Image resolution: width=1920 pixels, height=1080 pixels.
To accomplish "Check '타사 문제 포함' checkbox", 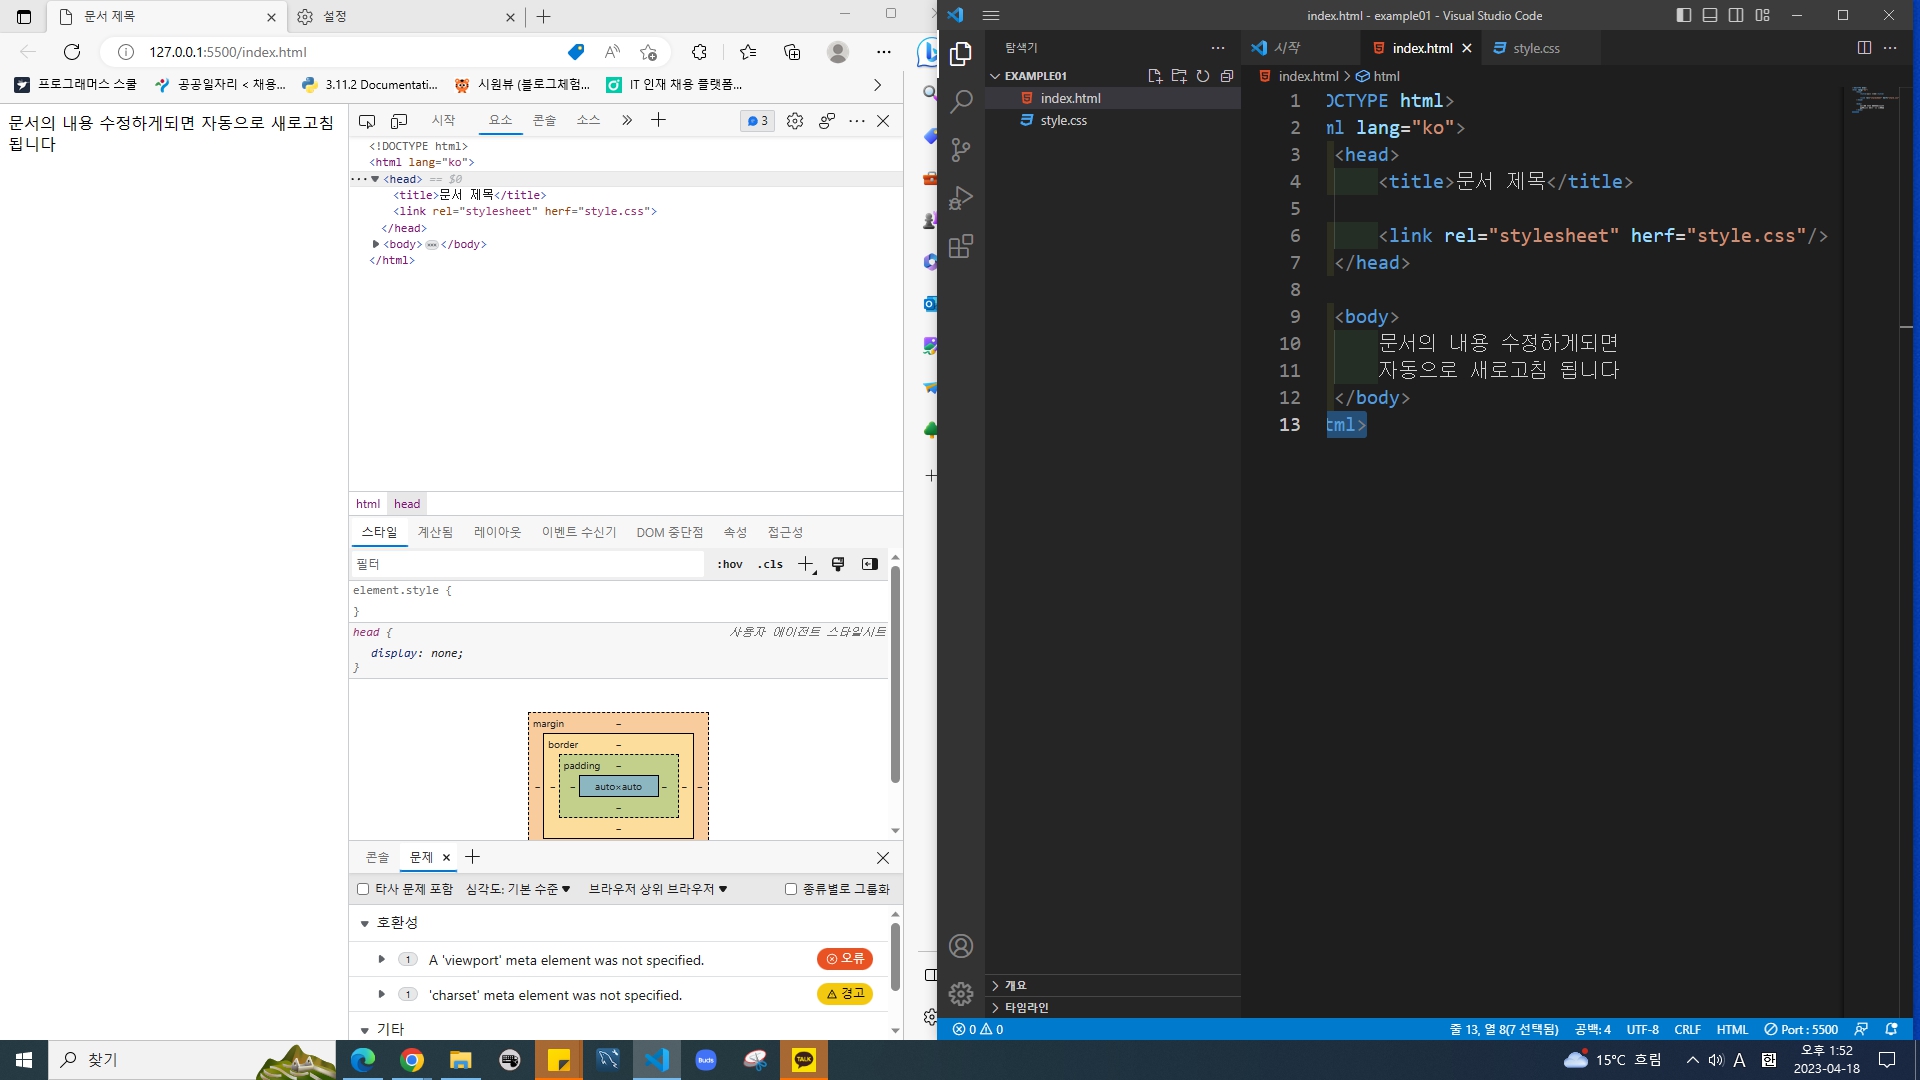I will [363, 889].
